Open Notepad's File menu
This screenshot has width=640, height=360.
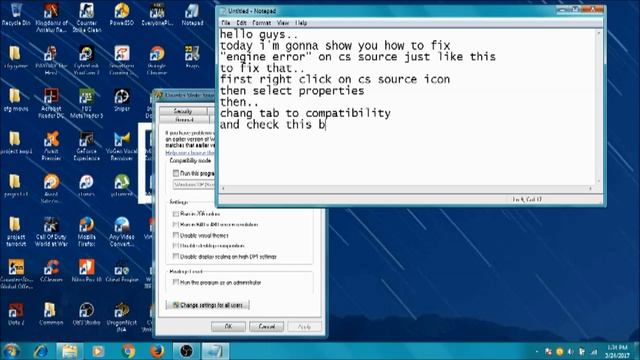(226, 23)
